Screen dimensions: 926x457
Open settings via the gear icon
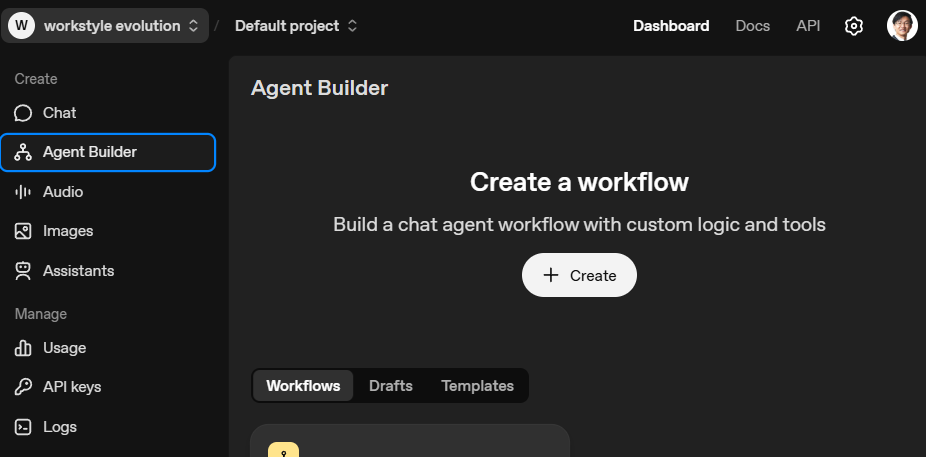(853, 26)
